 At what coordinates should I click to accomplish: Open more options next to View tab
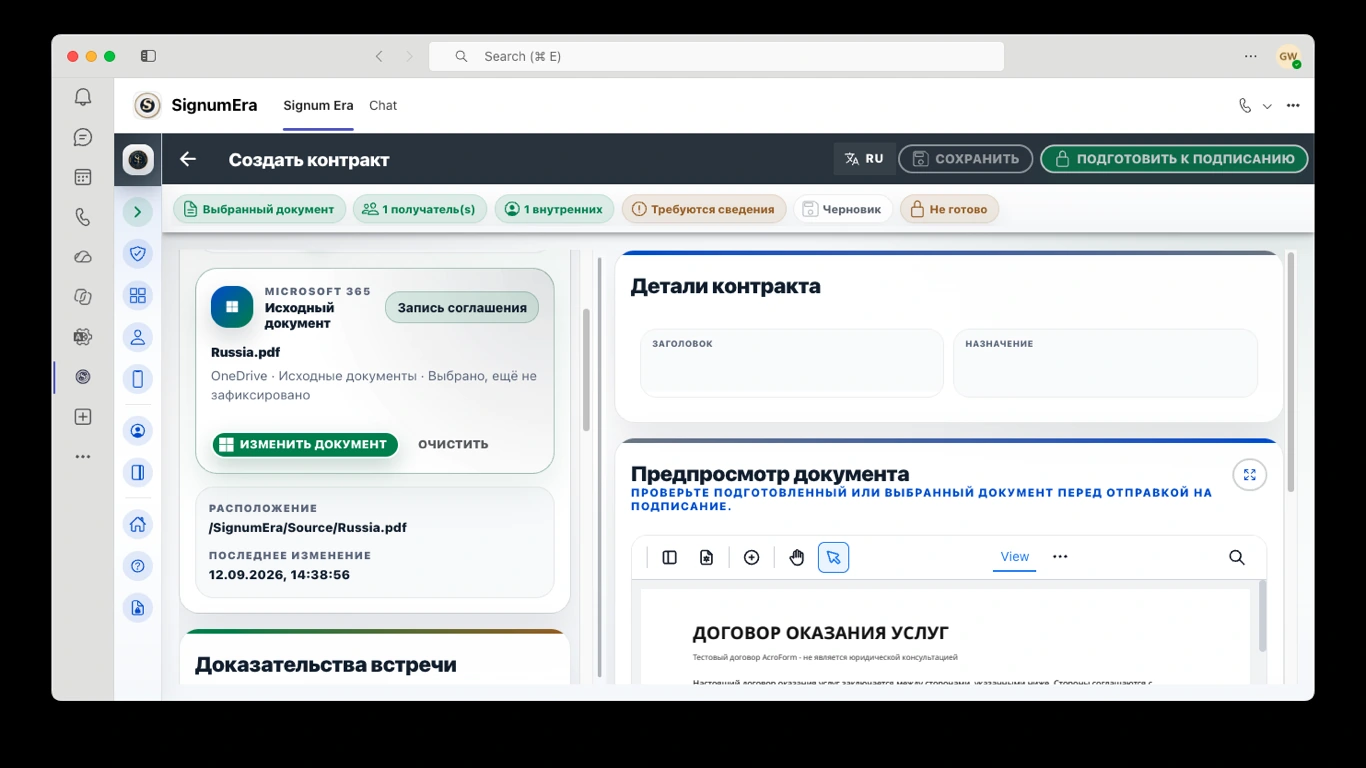click(x=1060, y=557)
